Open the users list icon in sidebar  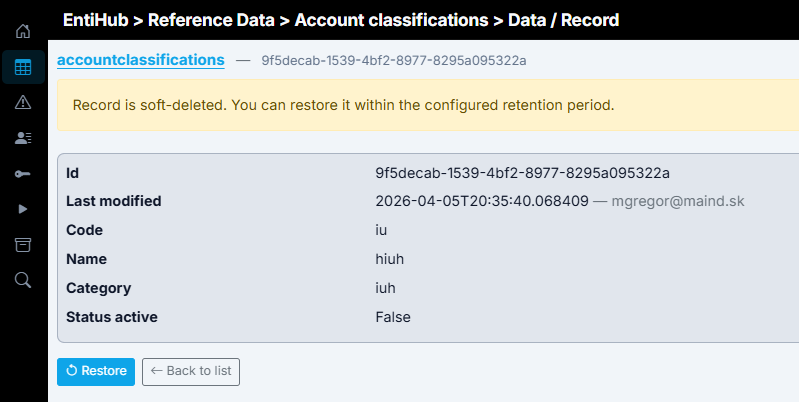(23, 138)
